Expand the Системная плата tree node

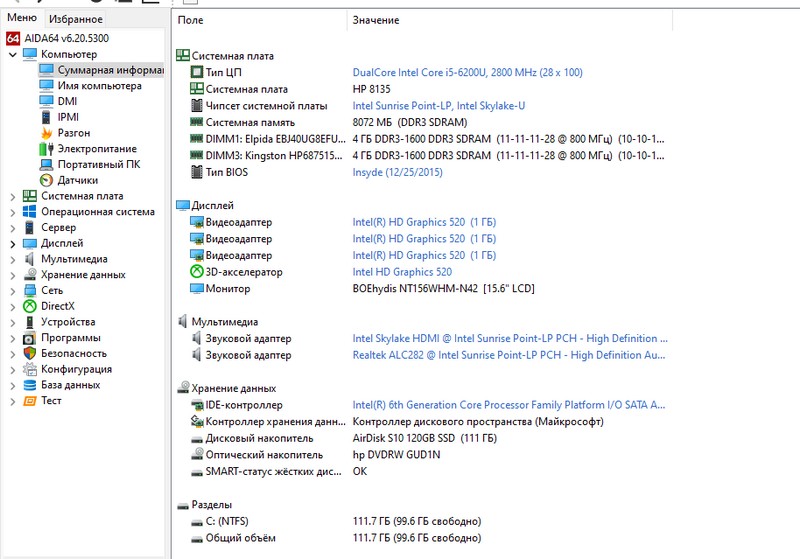coord(12,196)
